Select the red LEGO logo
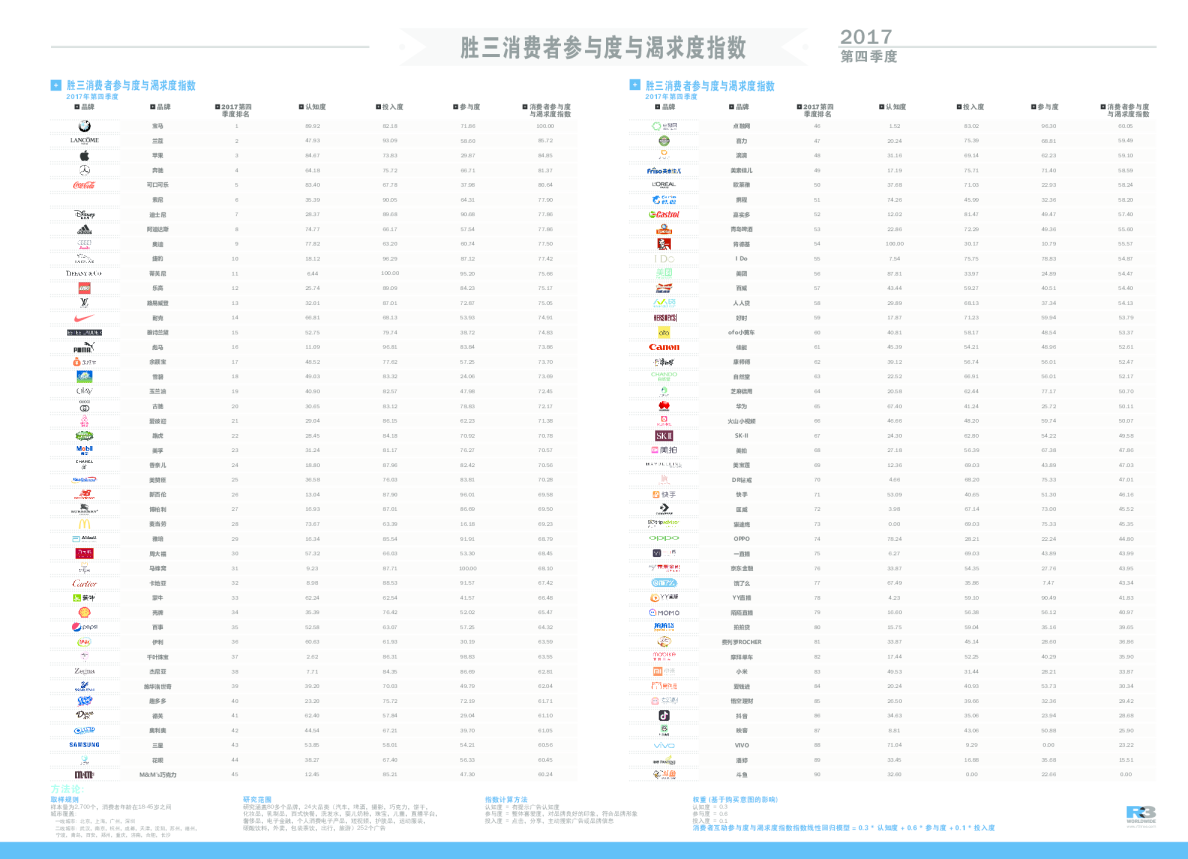The height and width of the screenshot is (859, 1188). pyautogui.click(x=85, y=288)
